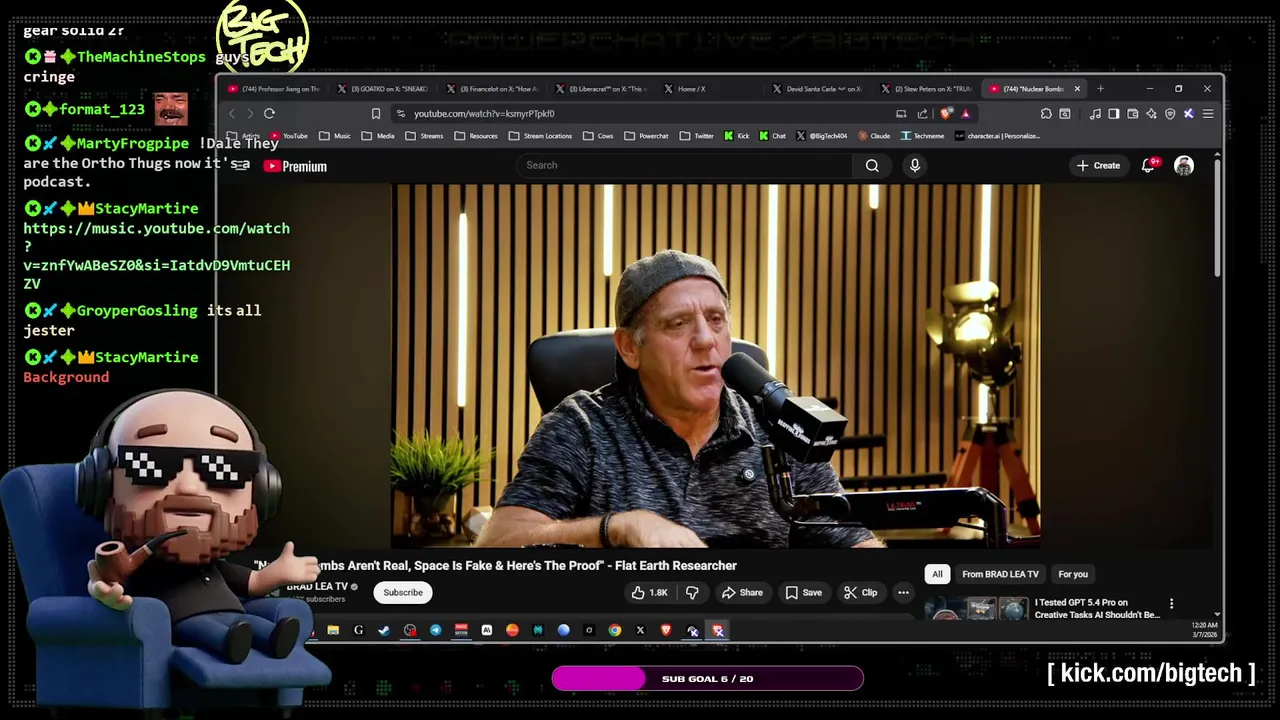Image resolution: width=1280 pixels, height=720 pixels.
Task: Click the Brave Shields lion icon
Action: 945,113
